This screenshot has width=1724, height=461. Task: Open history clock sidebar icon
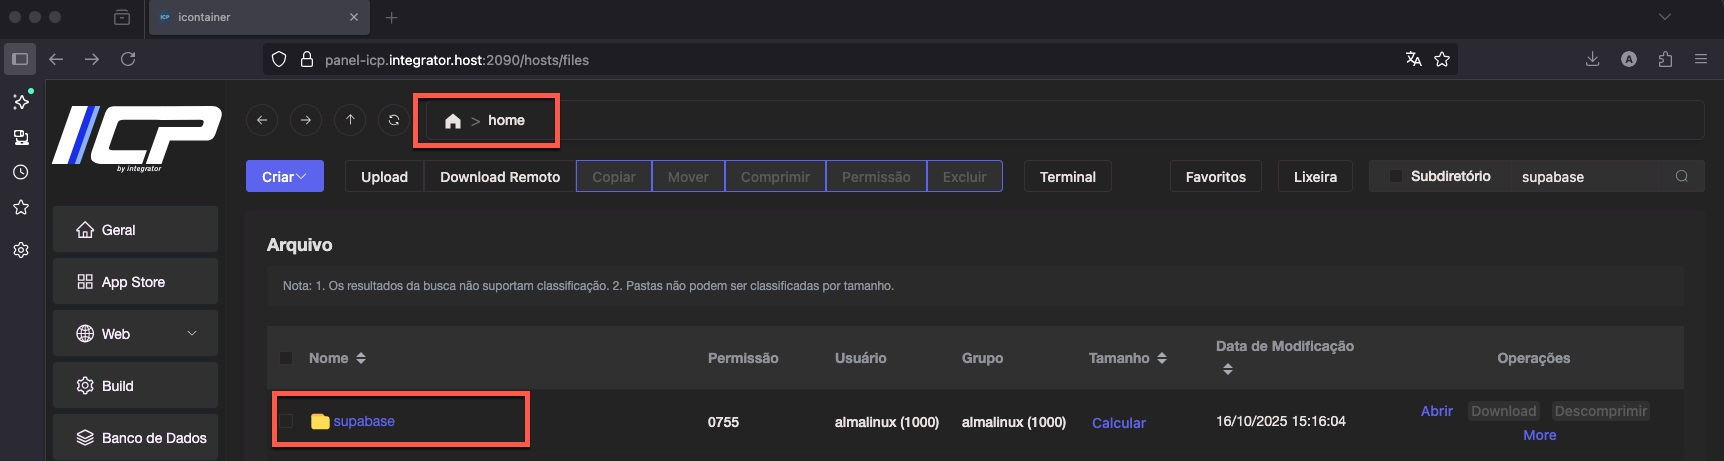click(21, 172)
